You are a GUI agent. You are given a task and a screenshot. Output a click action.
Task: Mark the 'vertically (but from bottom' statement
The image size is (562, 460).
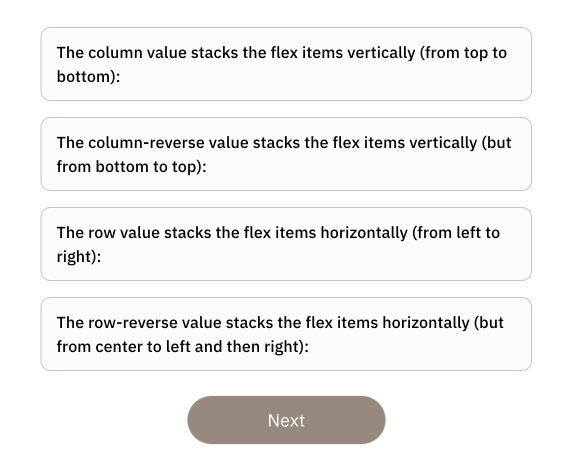coord(286,154)
